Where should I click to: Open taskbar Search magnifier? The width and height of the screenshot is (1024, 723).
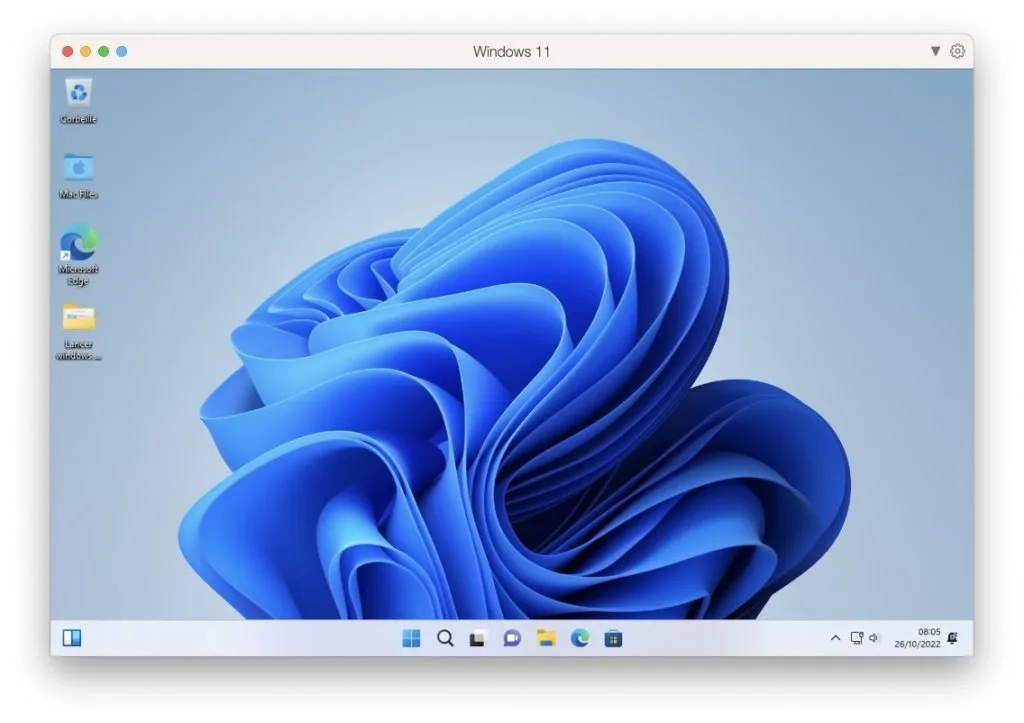(445, 638)
